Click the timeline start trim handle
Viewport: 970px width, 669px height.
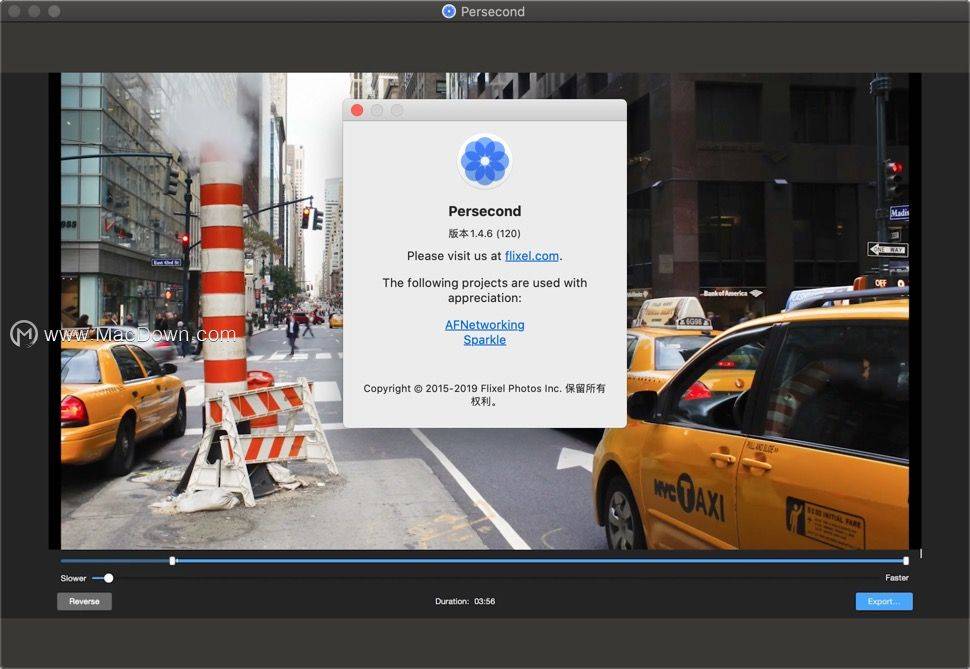click(x=173, y=561)
